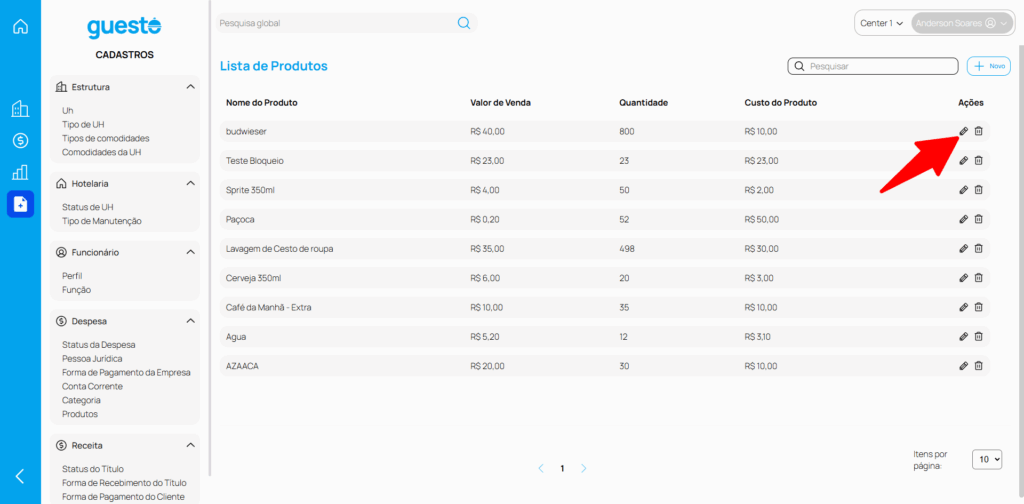Open the bar chart reports sidebar icon
1024x504 pixels.
(20, 172)
